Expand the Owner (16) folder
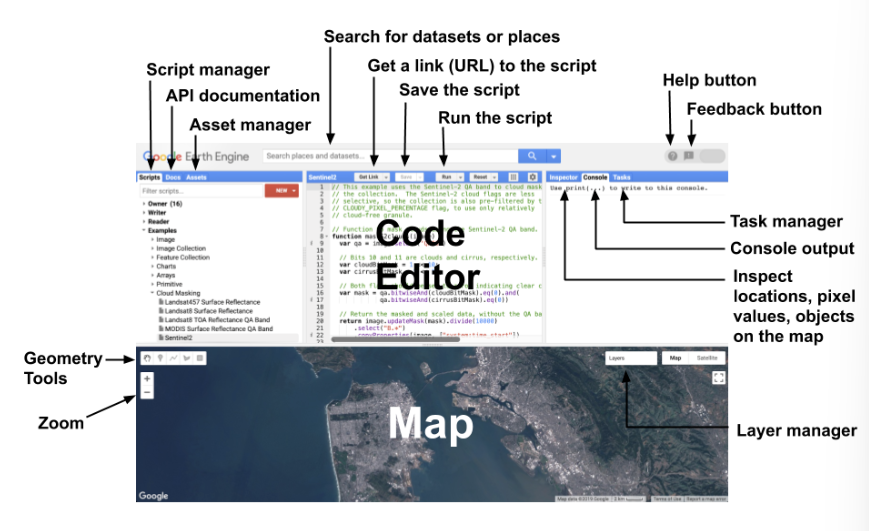Screen dimensions: 869x531 tap(144, 204)
